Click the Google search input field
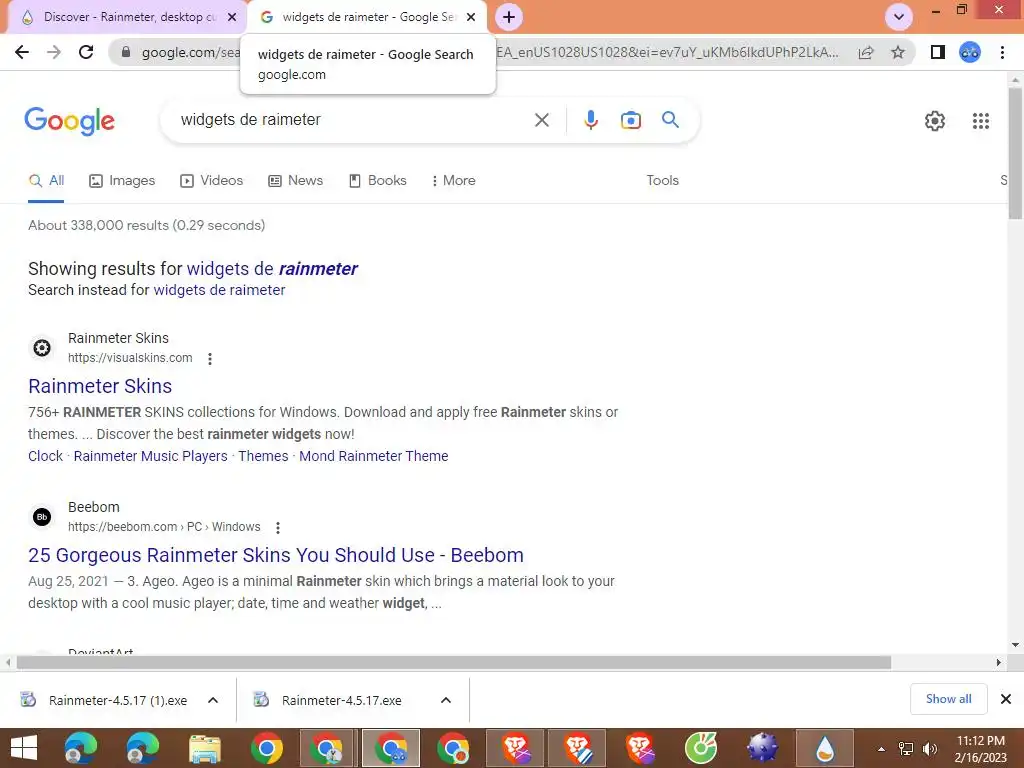The height and width of the screenshot is (768, 1024). (353, 120)
